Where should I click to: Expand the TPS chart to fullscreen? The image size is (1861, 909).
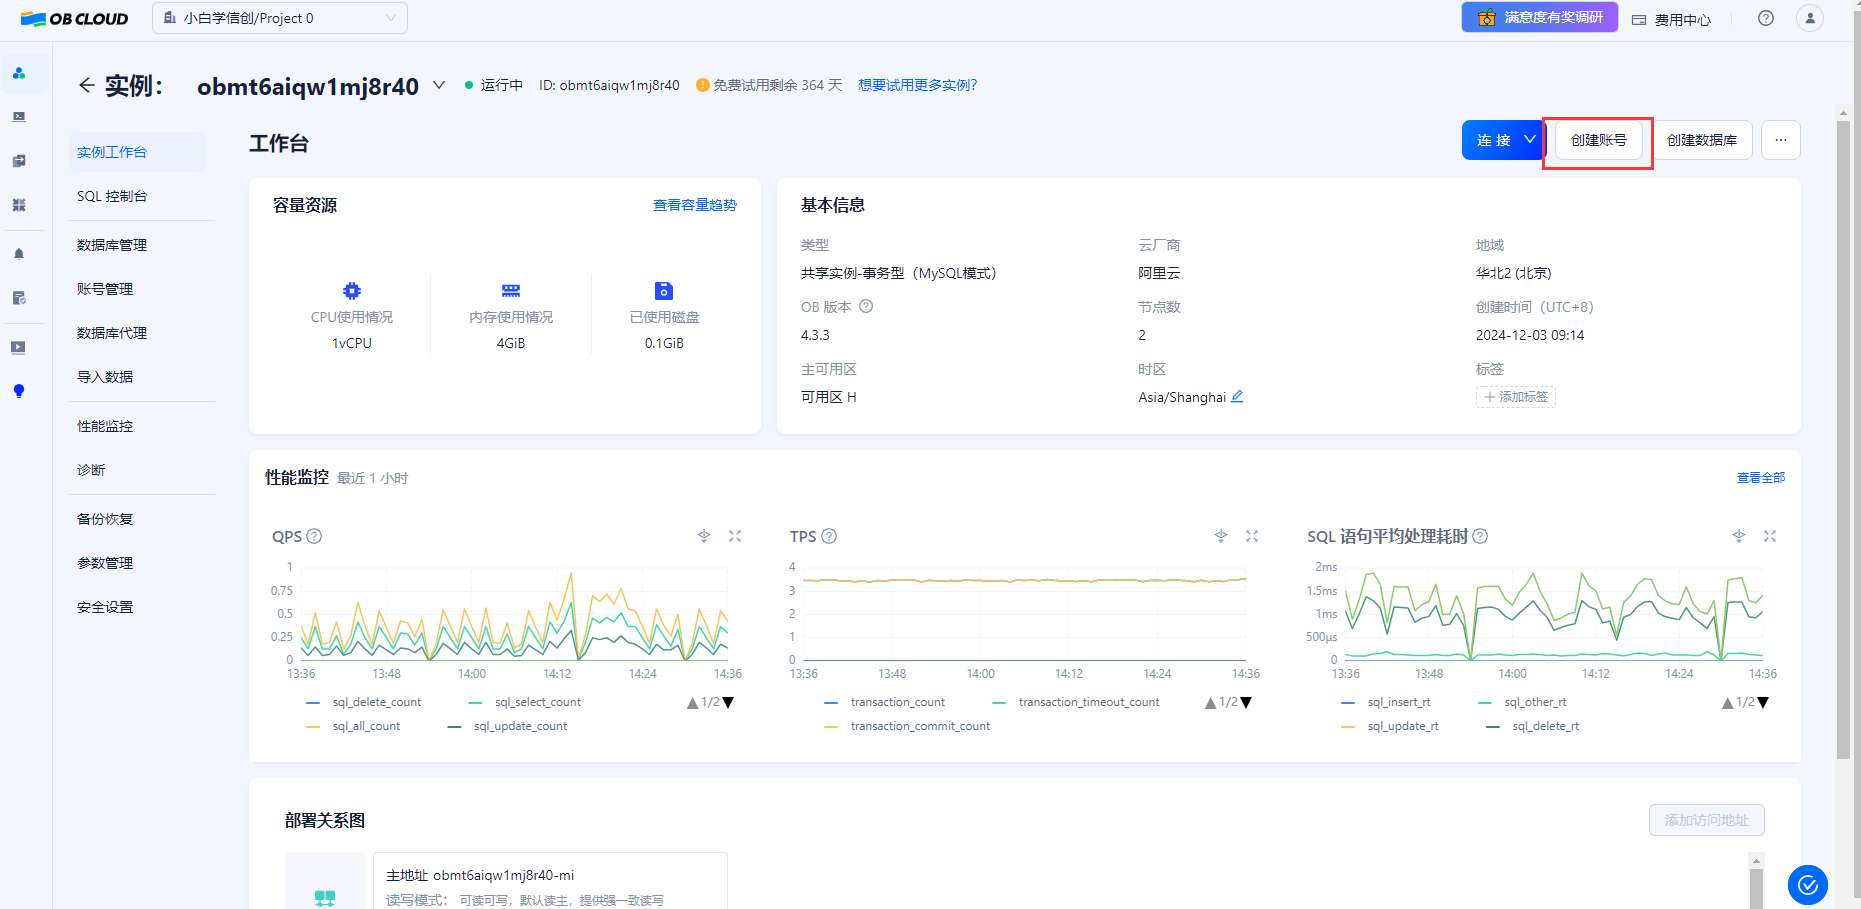point(1252,536)
